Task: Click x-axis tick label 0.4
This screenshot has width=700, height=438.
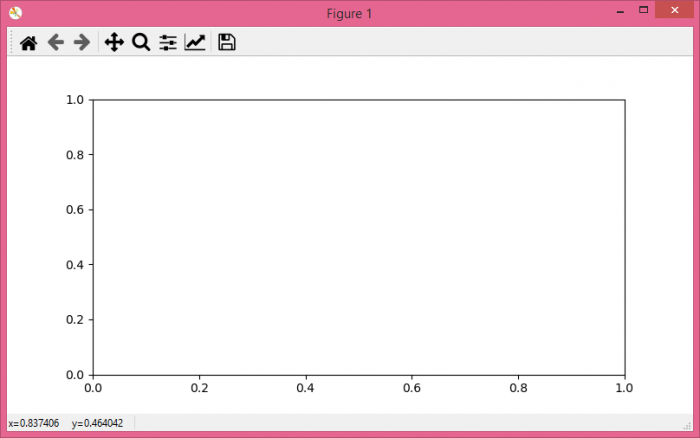Action: [x=305, y=388]
